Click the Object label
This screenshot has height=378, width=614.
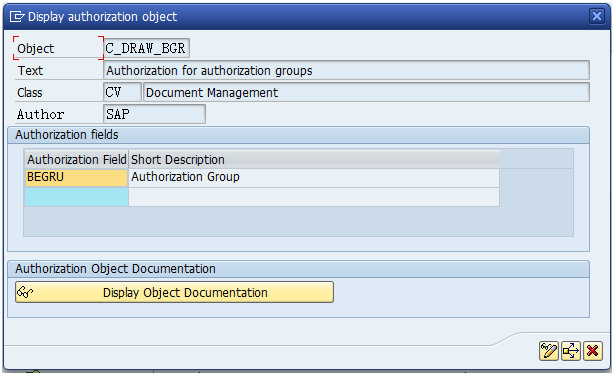click(35, 49)
